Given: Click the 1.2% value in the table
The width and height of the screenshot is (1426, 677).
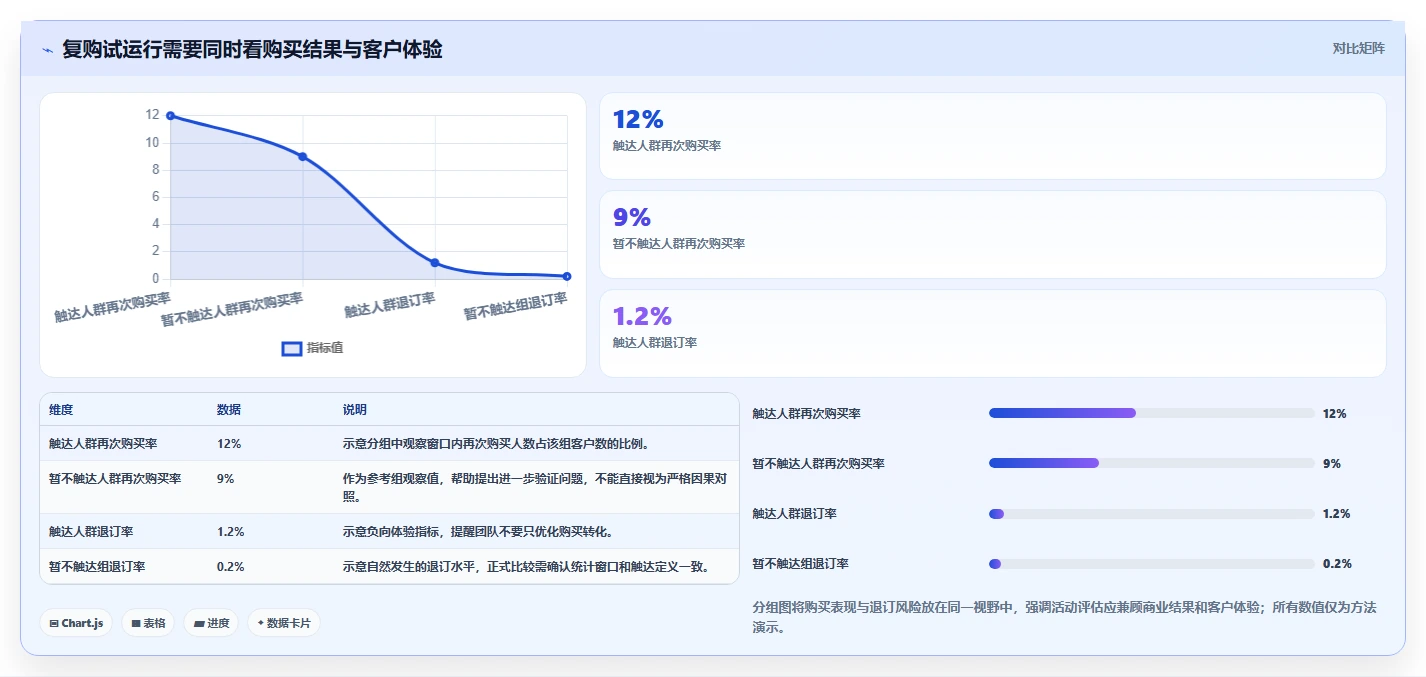Looking at the screenshot, I should click(231, 532).
